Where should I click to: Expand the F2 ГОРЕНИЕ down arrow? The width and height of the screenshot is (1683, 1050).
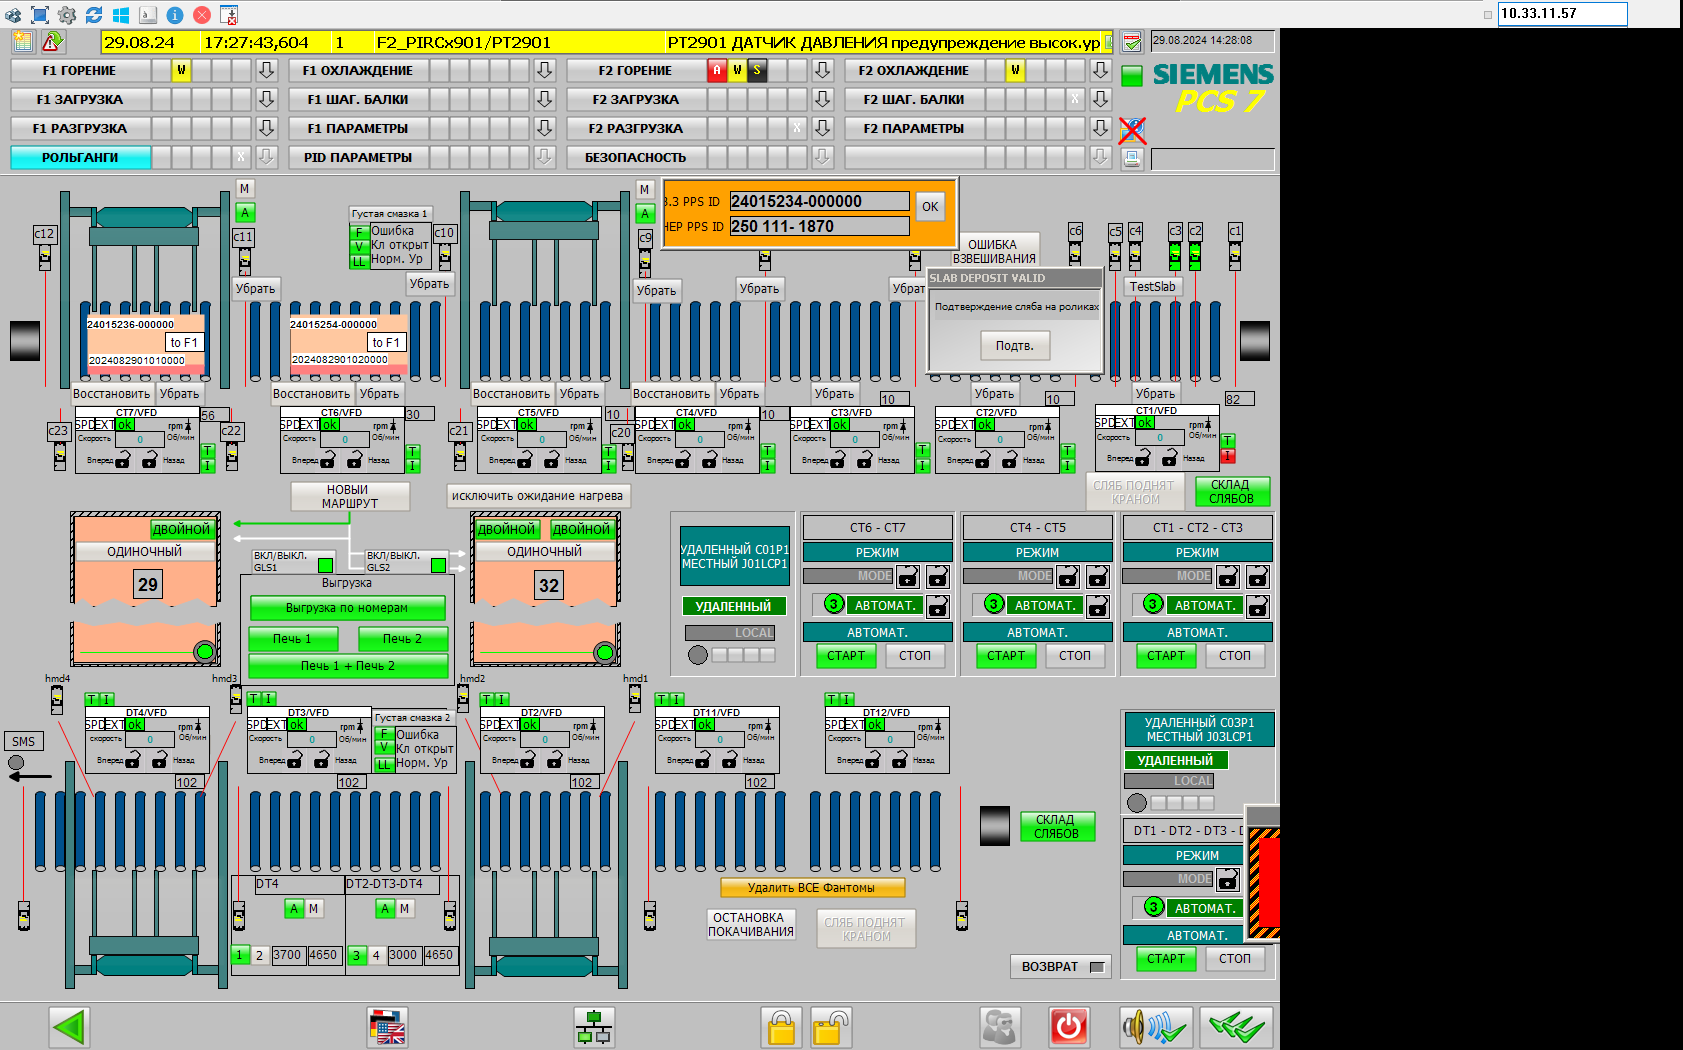[822, 70]
